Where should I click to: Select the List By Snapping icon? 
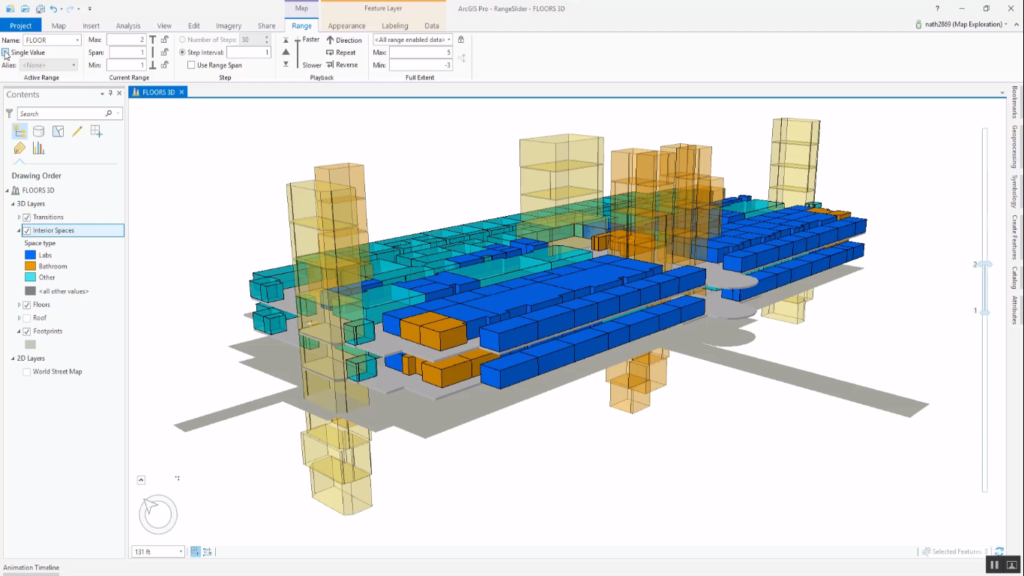tap(95, 131)
